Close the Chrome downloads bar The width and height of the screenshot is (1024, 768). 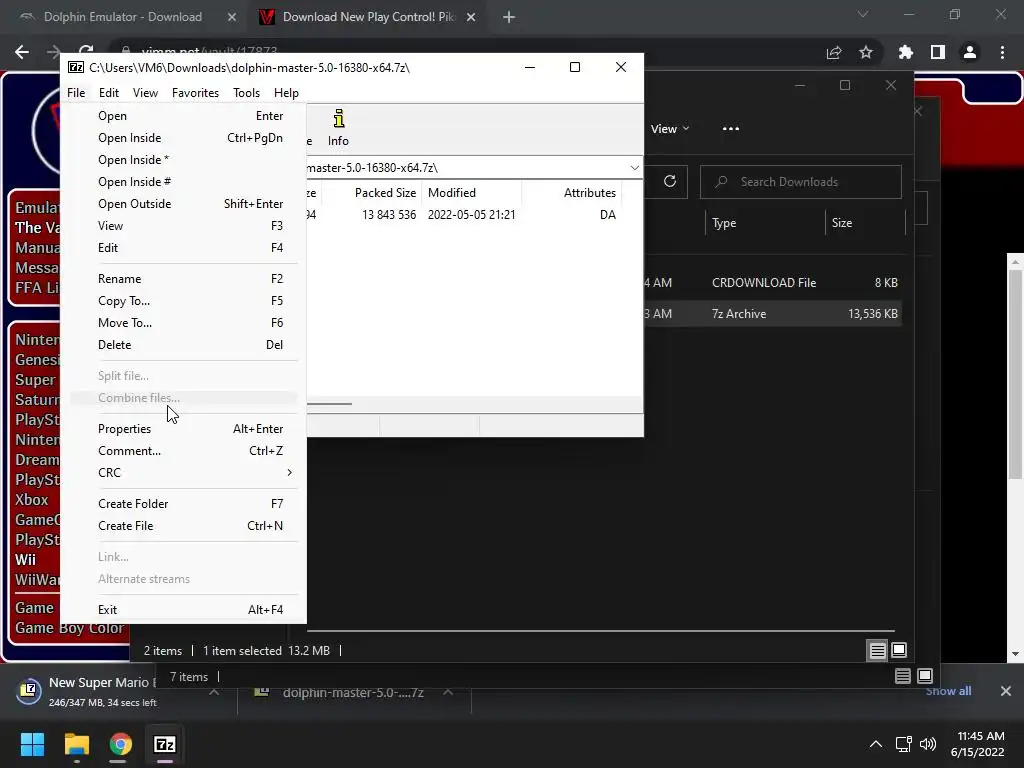(1006, 691)
